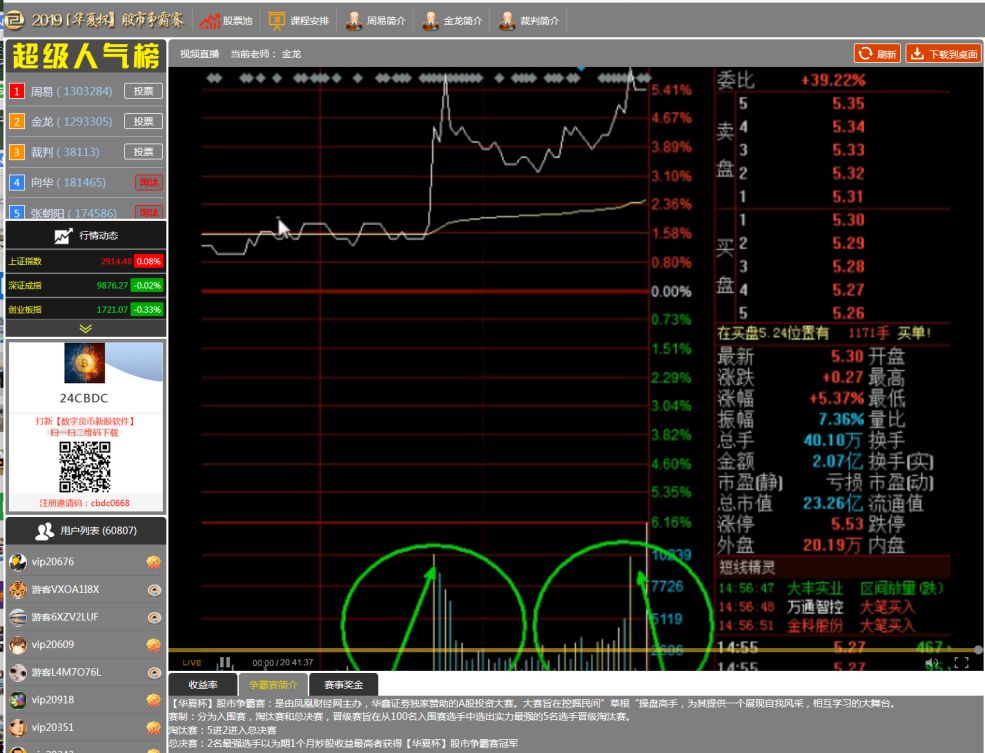Vote for 金龙 using 投票 button
Screen dimensions: 985x753
tap(143, 121)
